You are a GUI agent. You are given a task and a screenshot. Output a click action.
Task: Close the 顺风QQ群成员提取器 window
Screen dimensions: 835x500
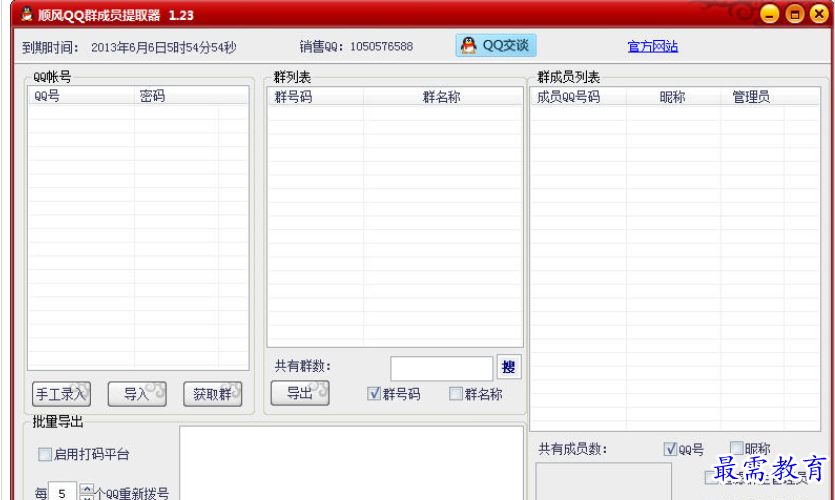tap(819, 14)
